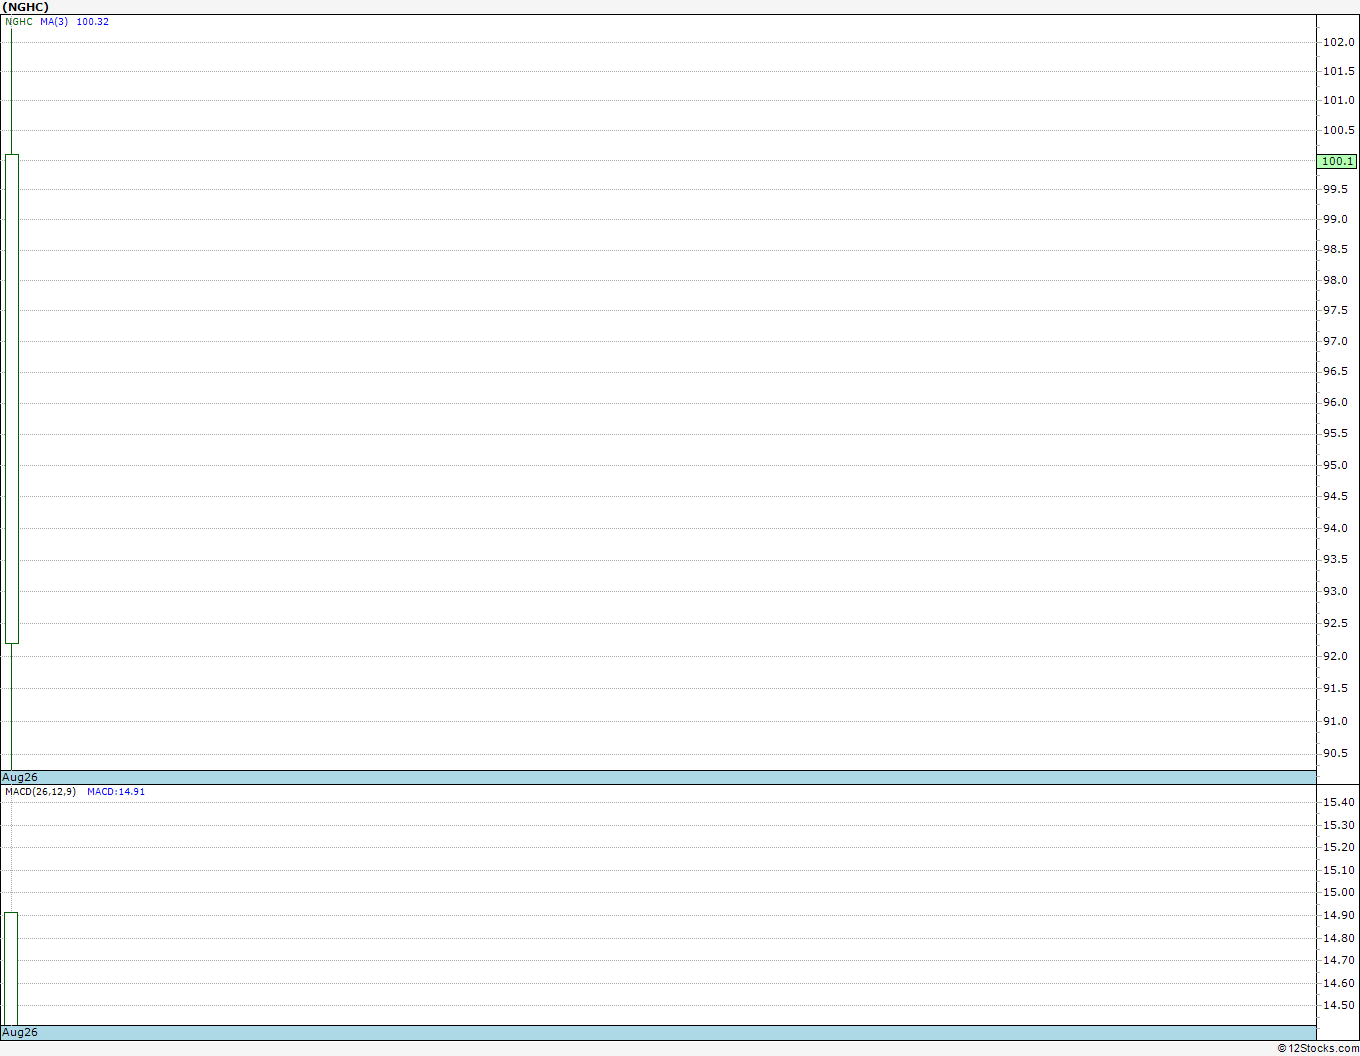Image resolution: width=1360 pixels, height=1056 pixels.
Task: Click the 102.0 price axis label
Action: coord(1339,42)
